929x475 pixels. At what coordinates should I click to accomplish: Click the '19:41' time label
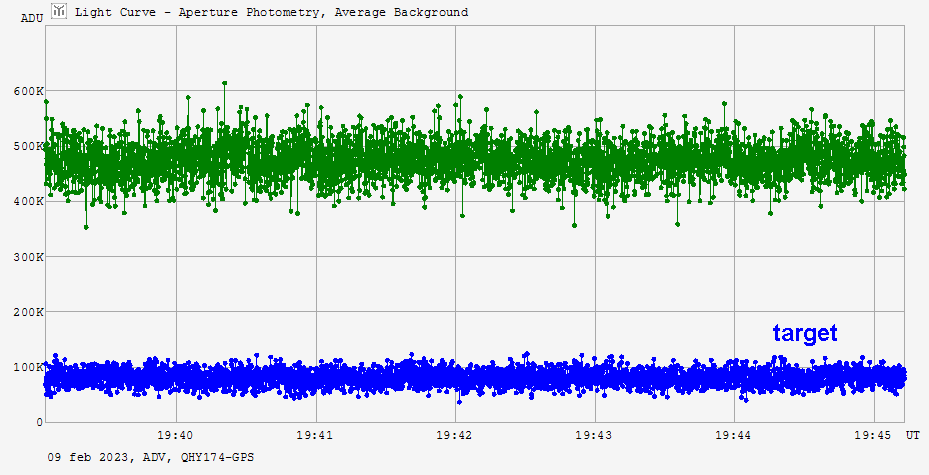point(315,435)
